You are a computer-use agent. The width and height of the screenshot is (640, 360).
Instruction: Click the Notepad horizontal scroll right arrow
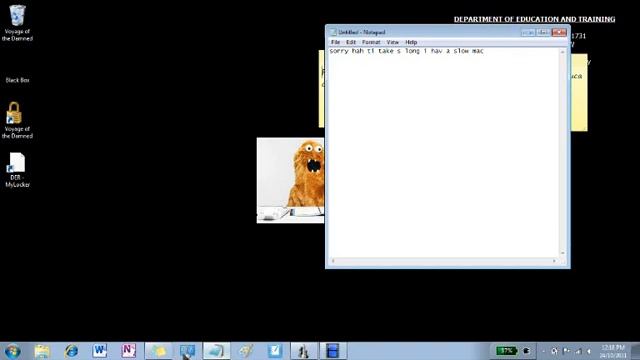(554, 261)
